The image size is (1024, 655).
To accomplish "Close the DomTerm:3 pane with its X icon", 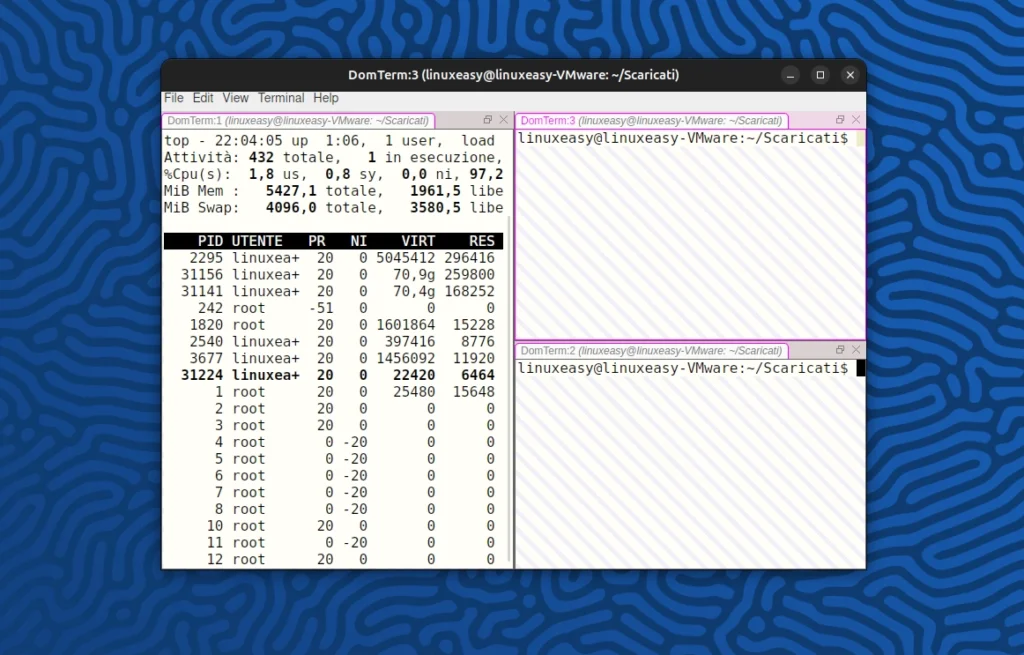I will (x=855, y=120).
